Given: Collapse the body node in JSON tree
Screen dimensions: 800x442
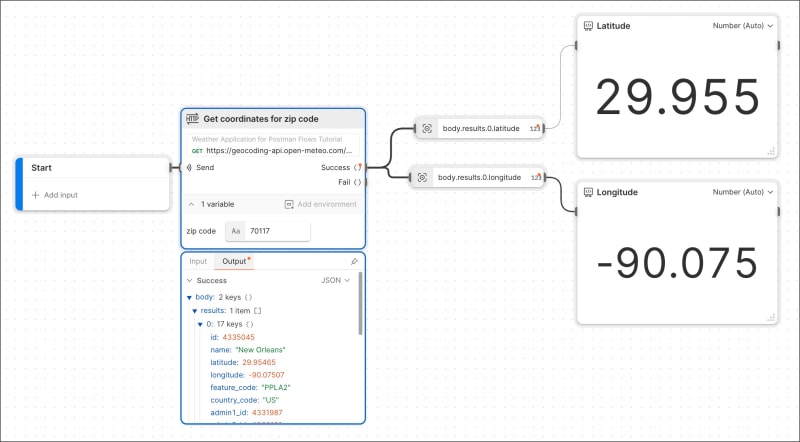Looking at the screenshot, I should [189, 298].
